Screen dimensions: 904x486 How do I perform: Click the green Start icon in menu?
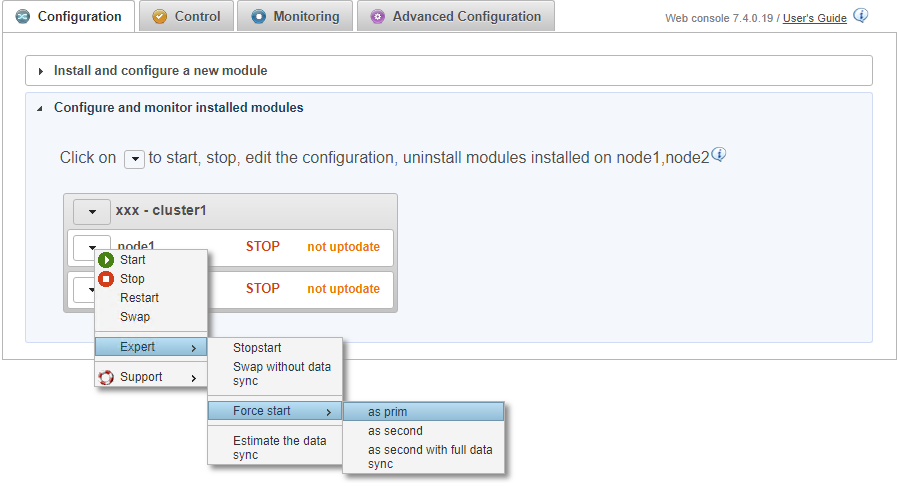[x=106, y=260]
